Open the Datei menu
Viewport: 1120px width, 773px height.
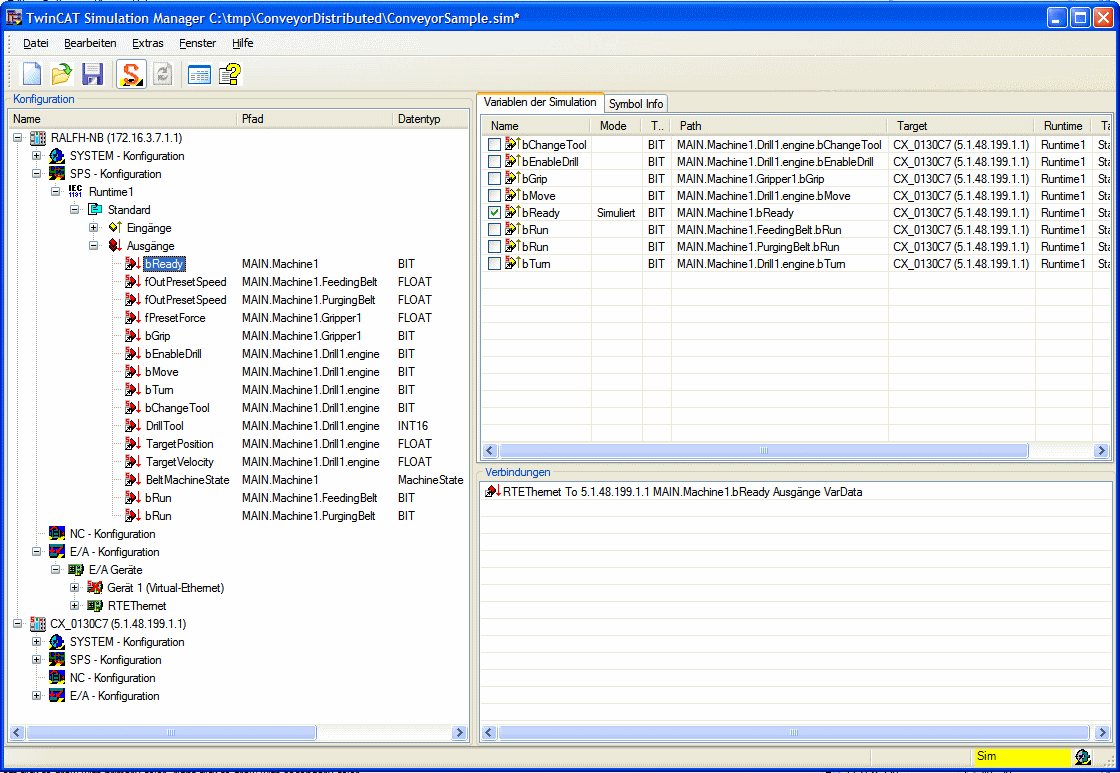click(x=36, y=43)
